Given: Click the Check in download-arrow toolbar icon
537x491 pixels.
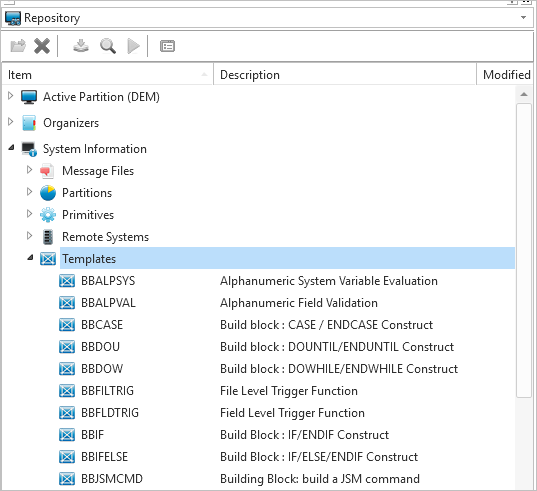Looking at the screenshot, I should pos(81,46).
